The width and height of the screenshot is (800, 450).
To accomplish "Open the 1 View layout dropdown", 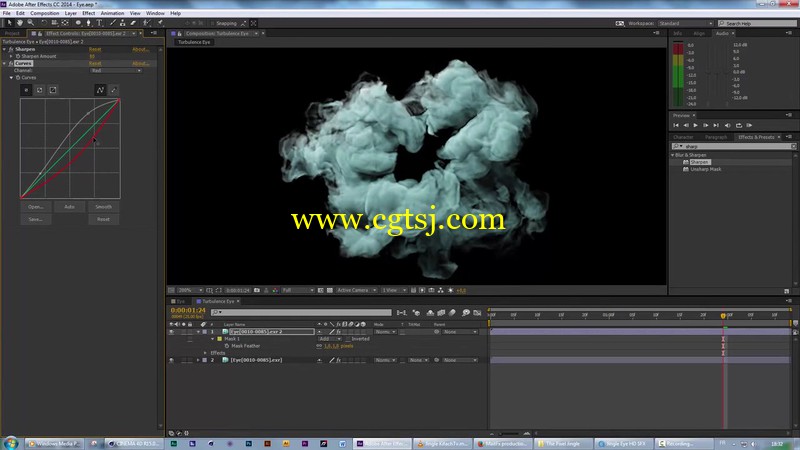I will click(x=394, y=290).
